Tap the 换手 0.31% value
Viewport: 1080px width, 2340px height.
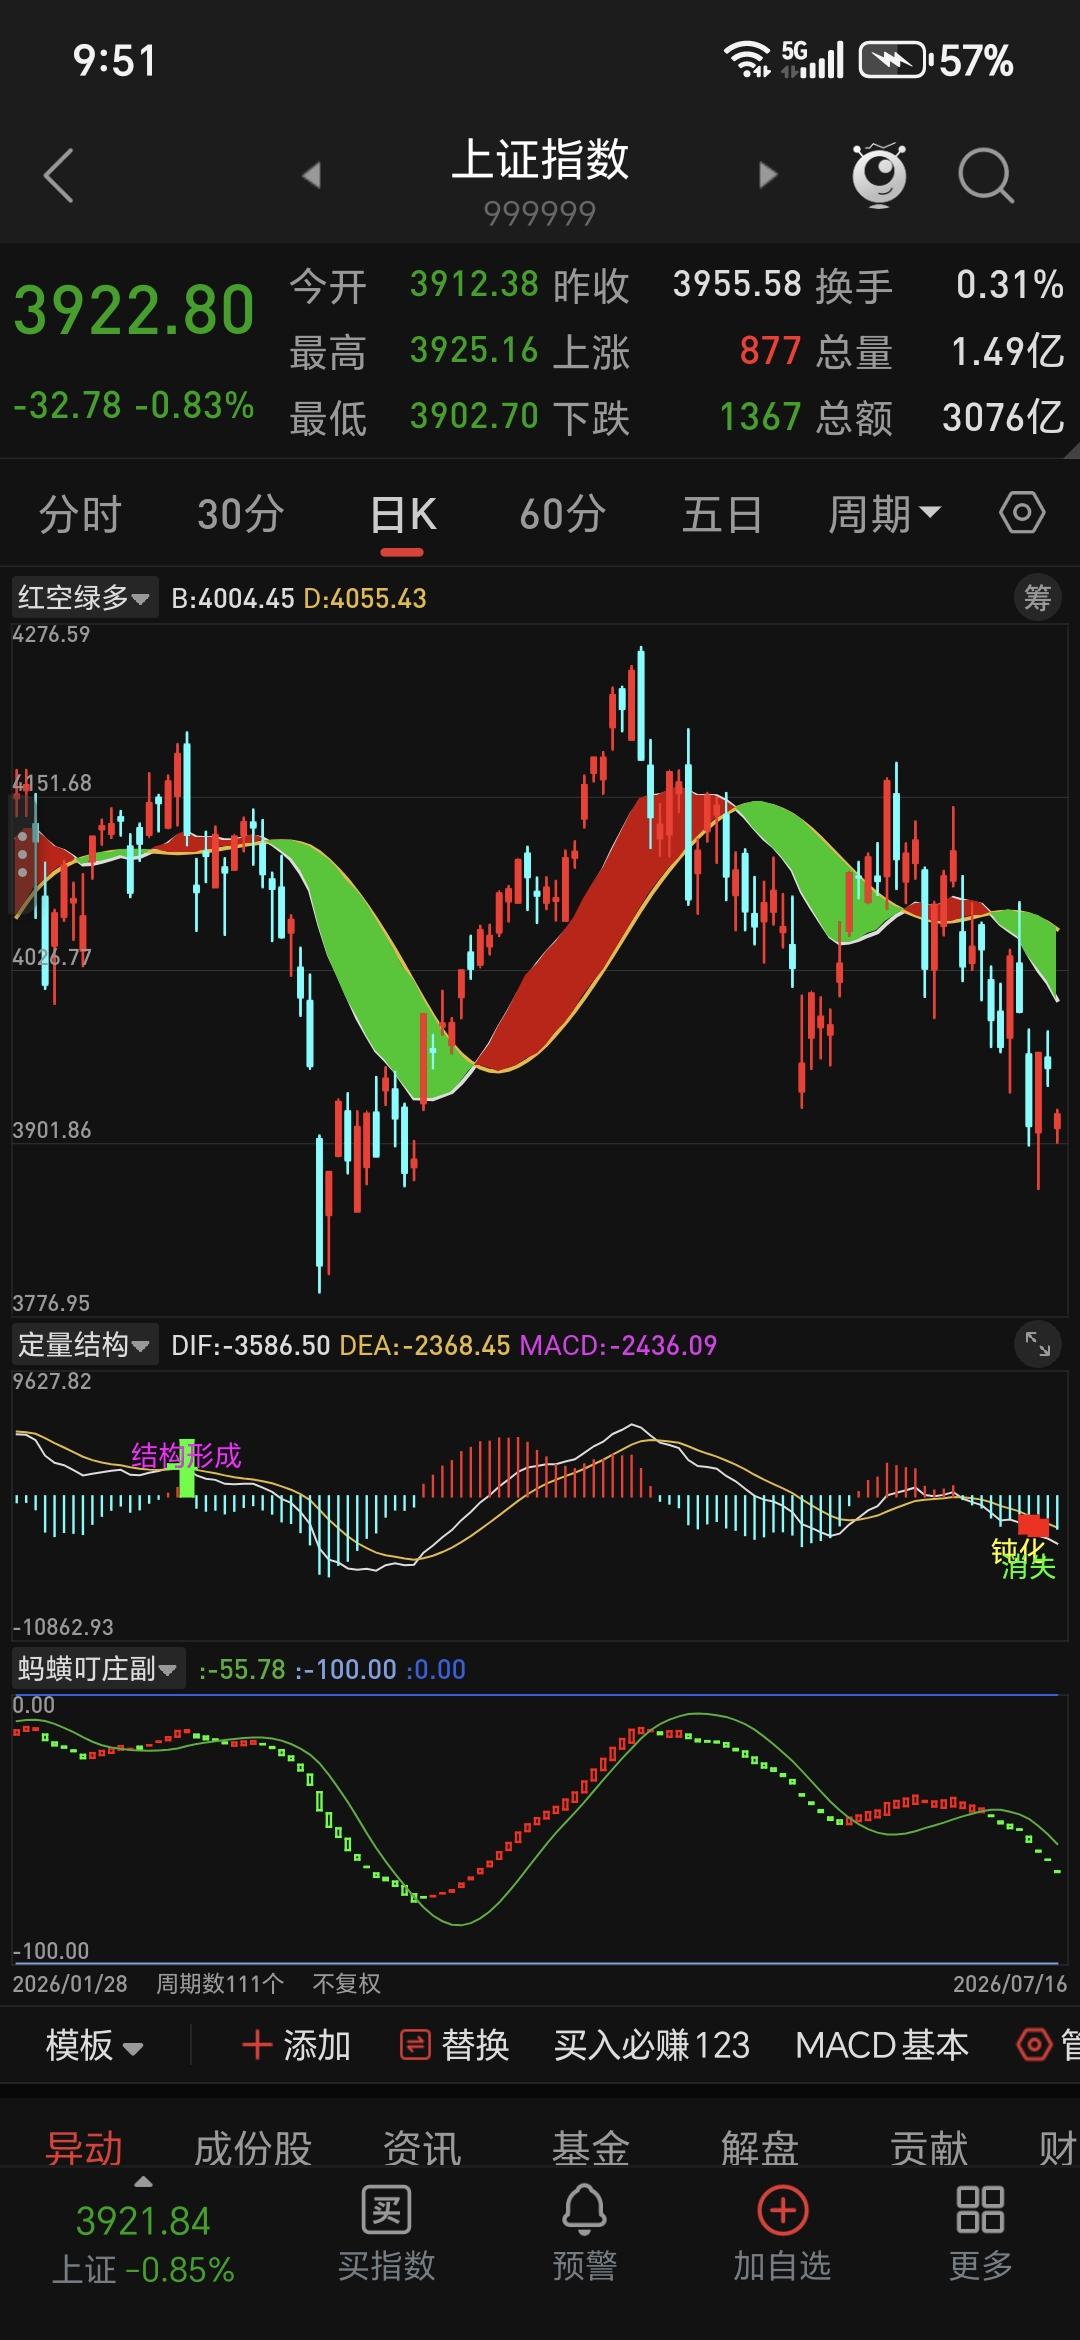1009,285
